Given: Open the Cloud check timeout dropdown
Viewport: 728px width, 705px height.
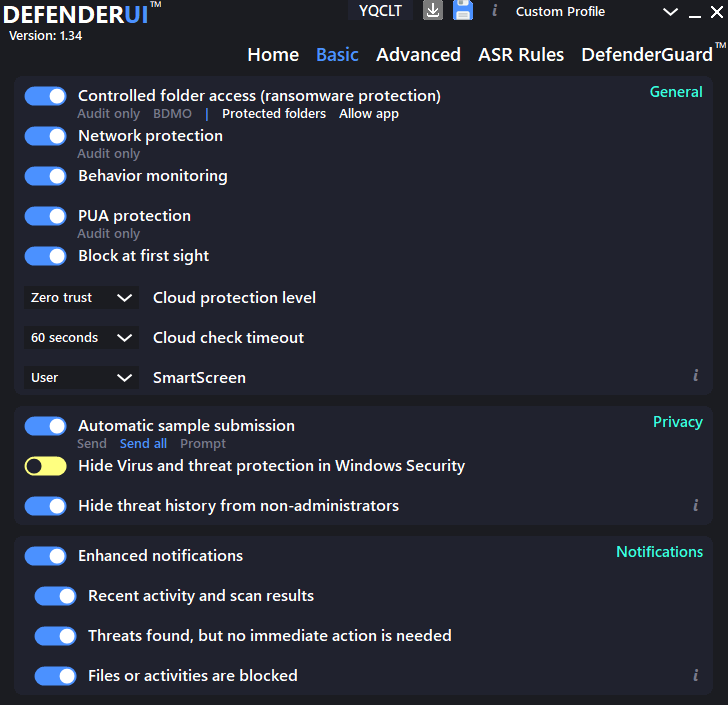Looking at the screenshot, I should 81,337.
